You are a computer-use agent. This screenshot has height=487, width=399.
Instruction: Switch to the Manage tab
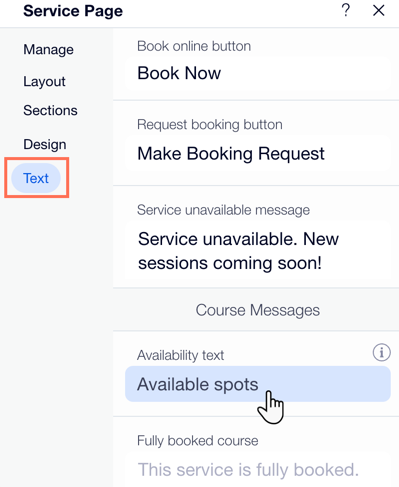pos(48,50)
